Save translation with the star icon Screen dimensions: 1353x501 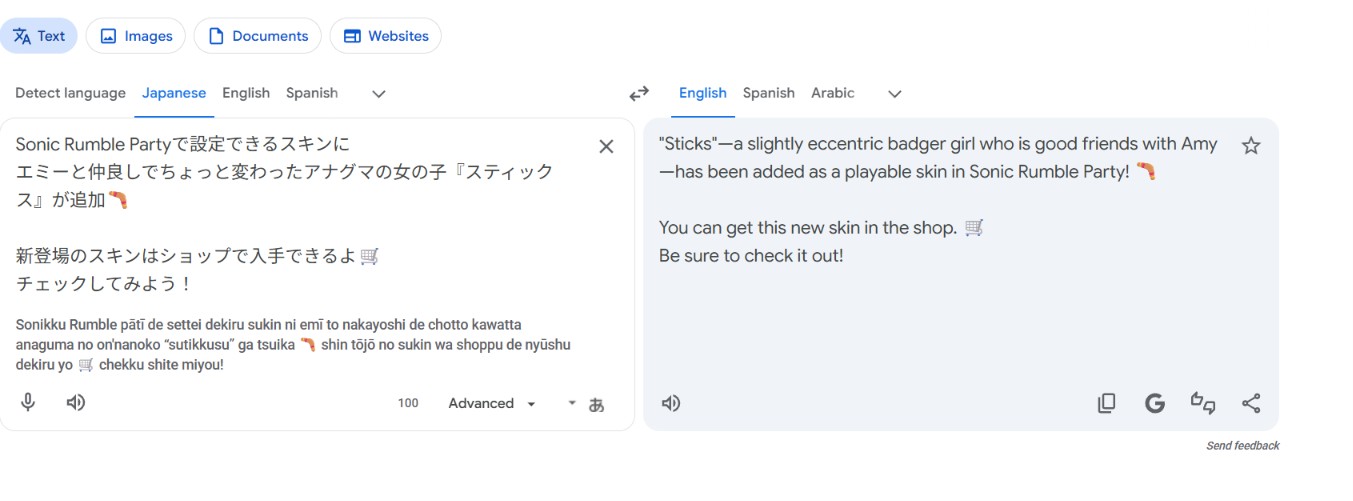coord(1251,146)
